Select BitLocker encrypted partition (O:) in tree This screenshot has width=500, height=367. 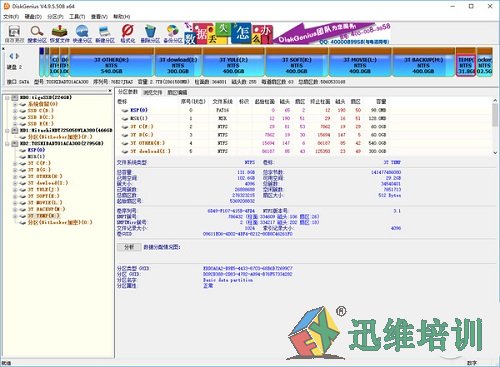pyautogui.click(x=60, y=222)
